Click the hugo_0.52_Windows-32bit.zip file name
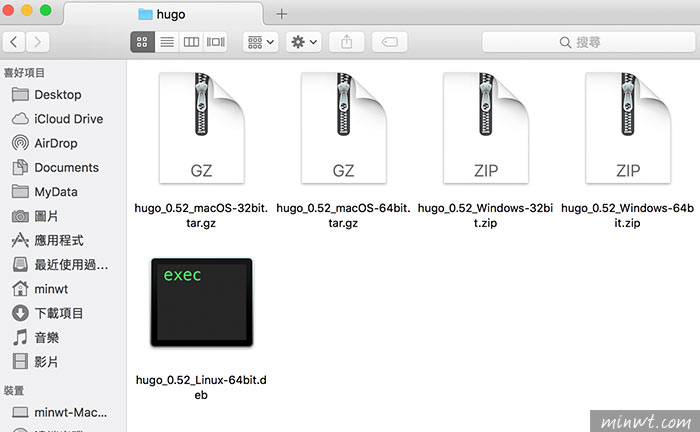 pos(485,216)
